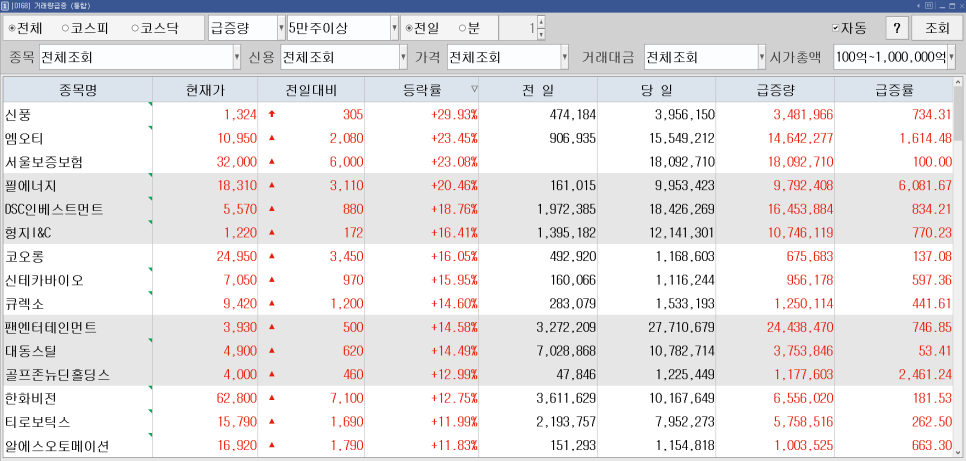
Task: Select the 형지I&C stock name
Action: [28, 233]
